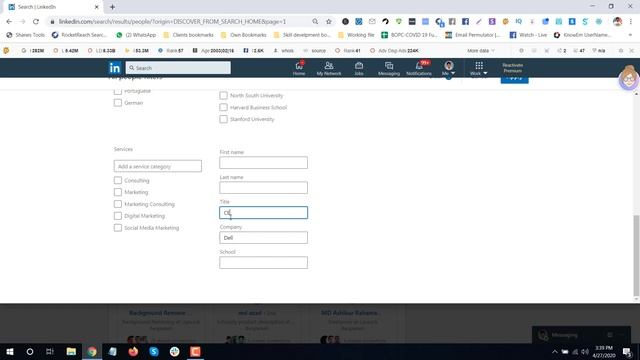
Task: Close the Search | LinkedIn tab
Action: click(97, 7)
